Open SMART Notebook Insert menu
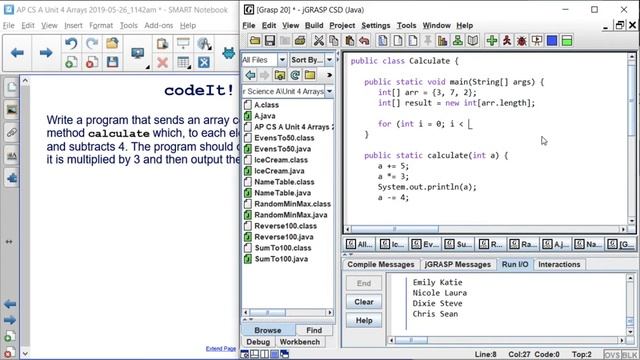Image resolution: width=640 pixels, height=360 pixels. coord(73,25)
